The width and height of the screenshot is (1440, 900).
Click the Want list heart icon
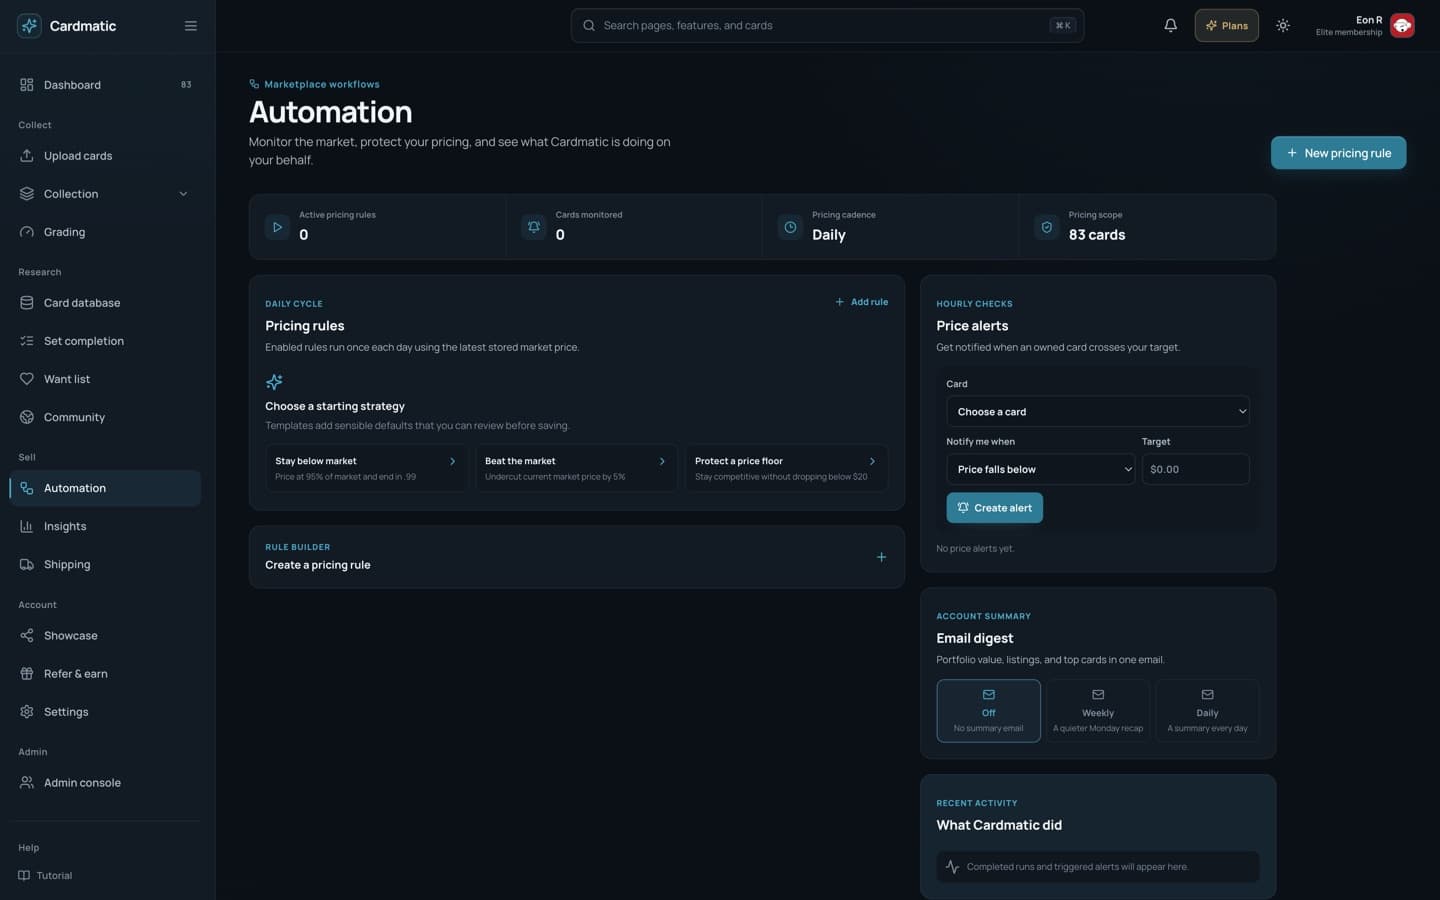27,379
